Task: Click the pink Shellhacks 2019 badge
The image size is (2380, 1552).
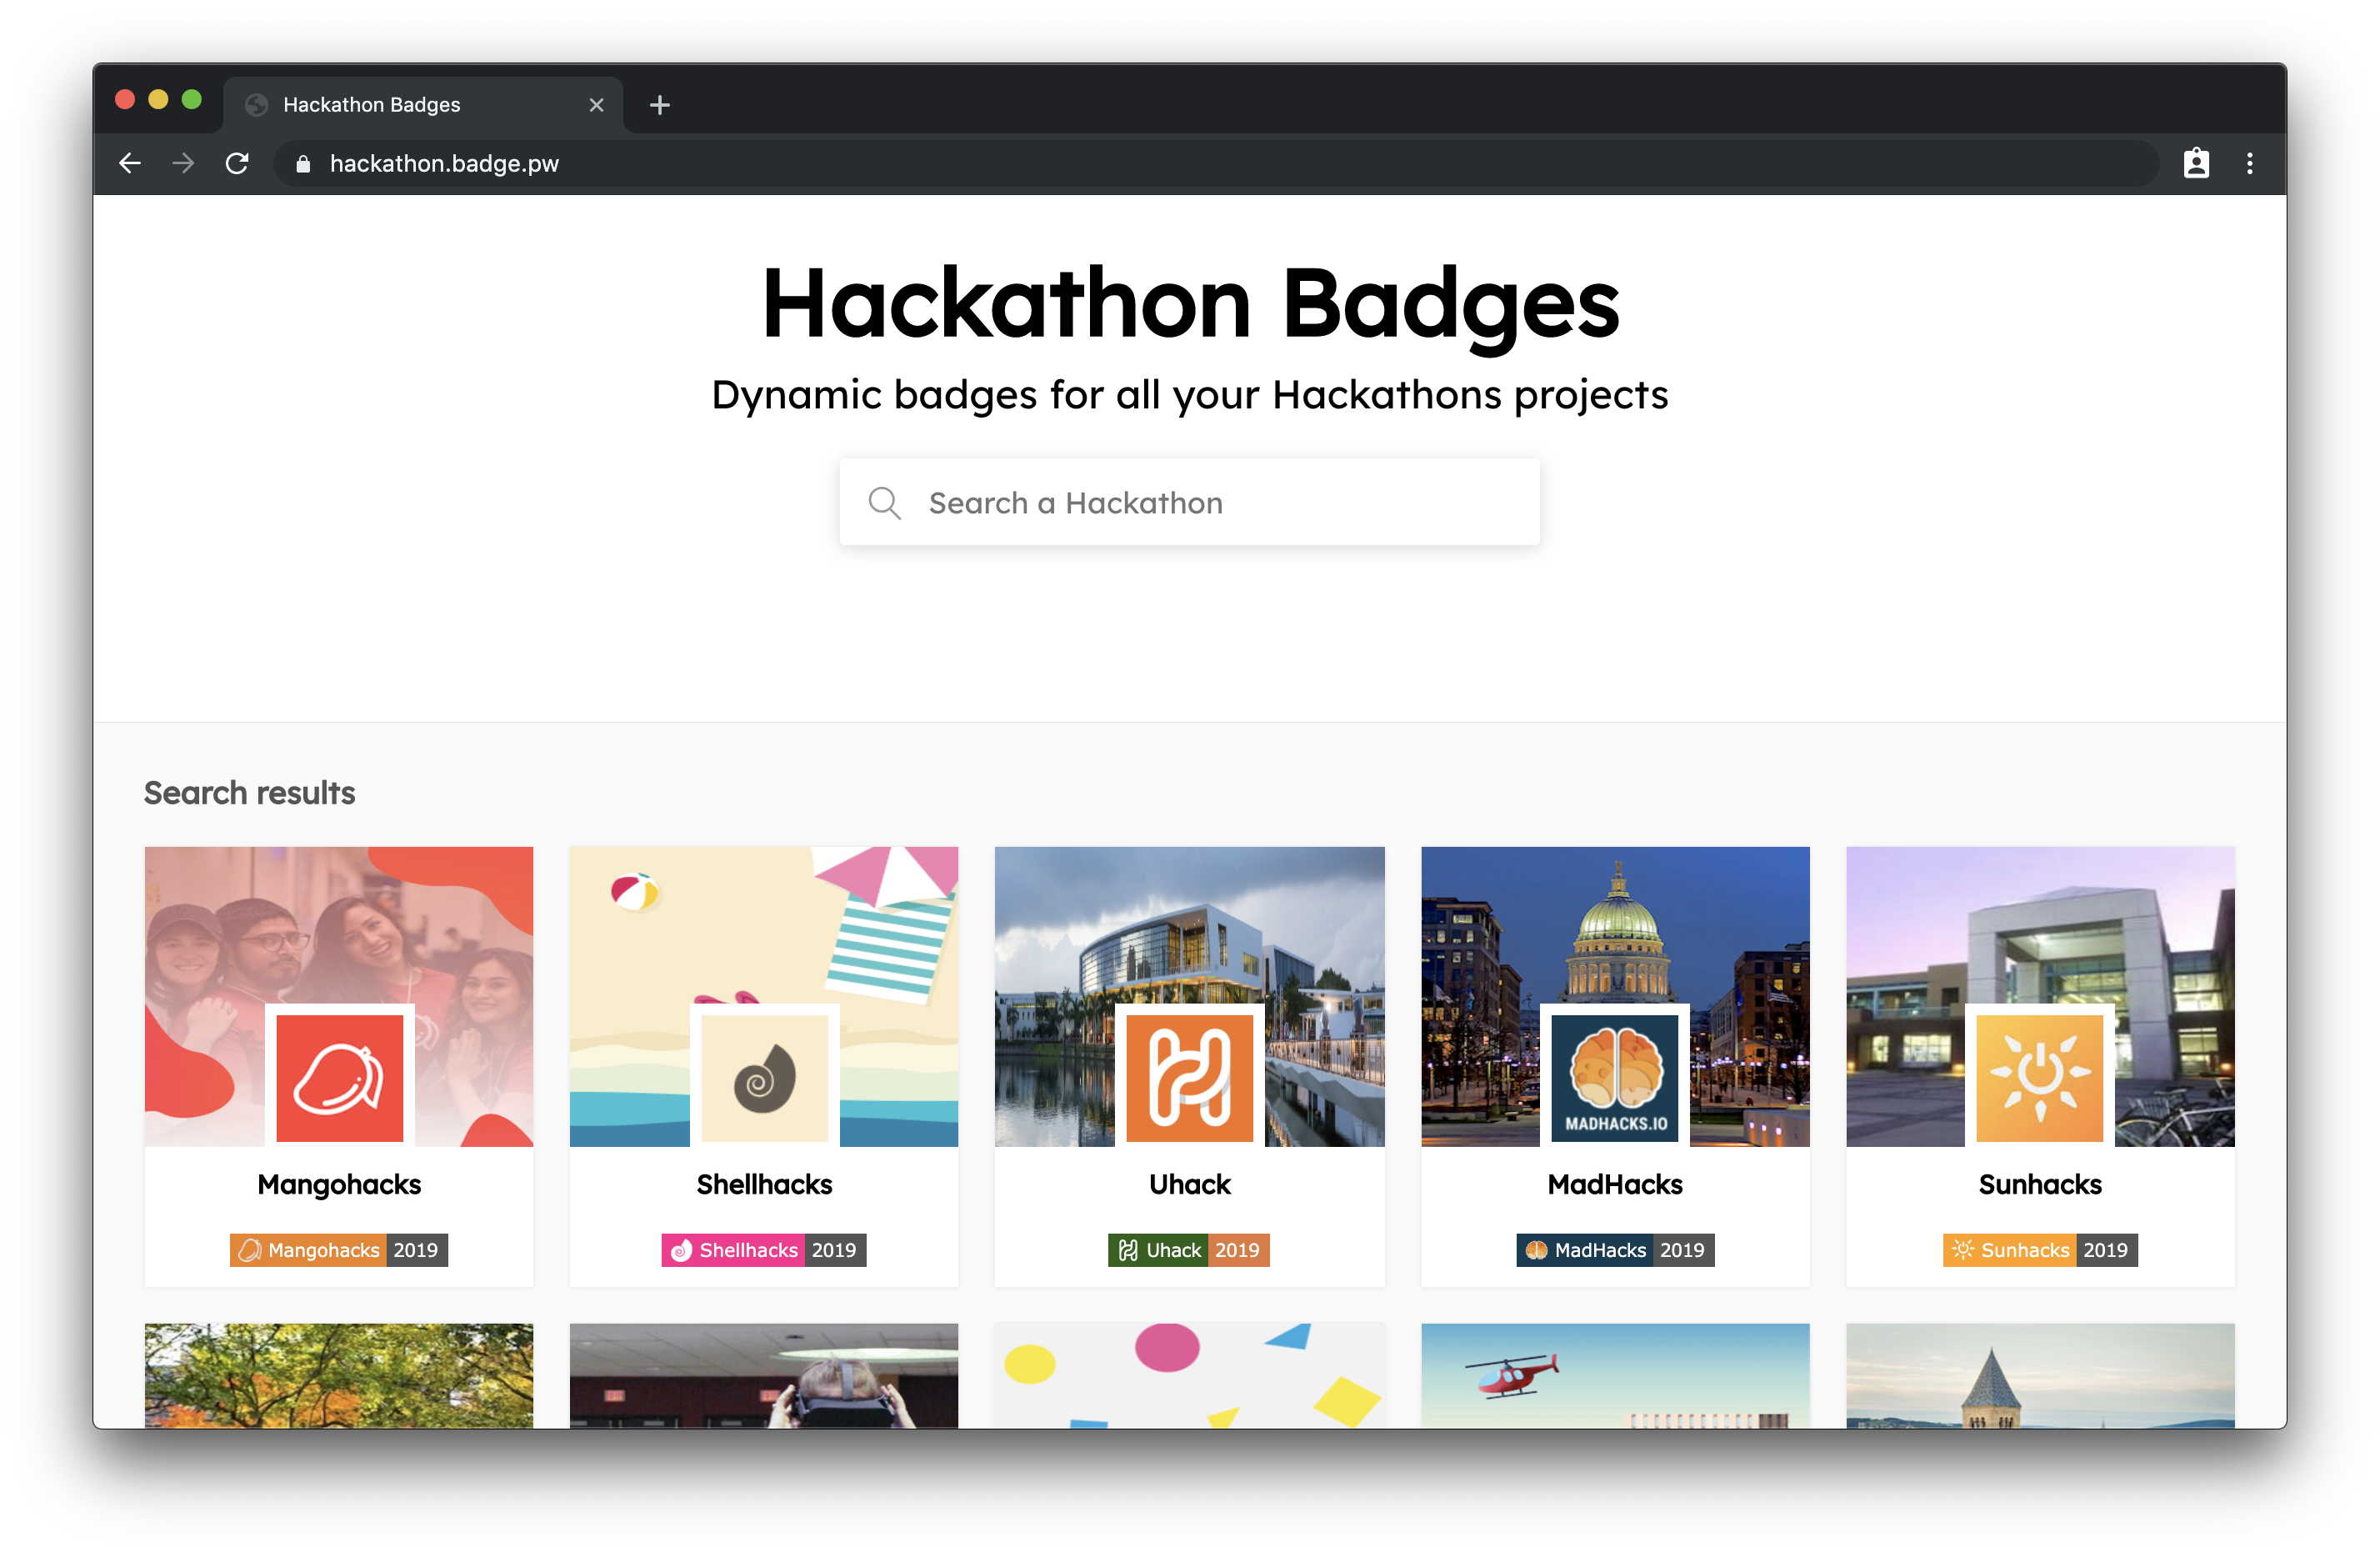Action: pos(764,1250)
